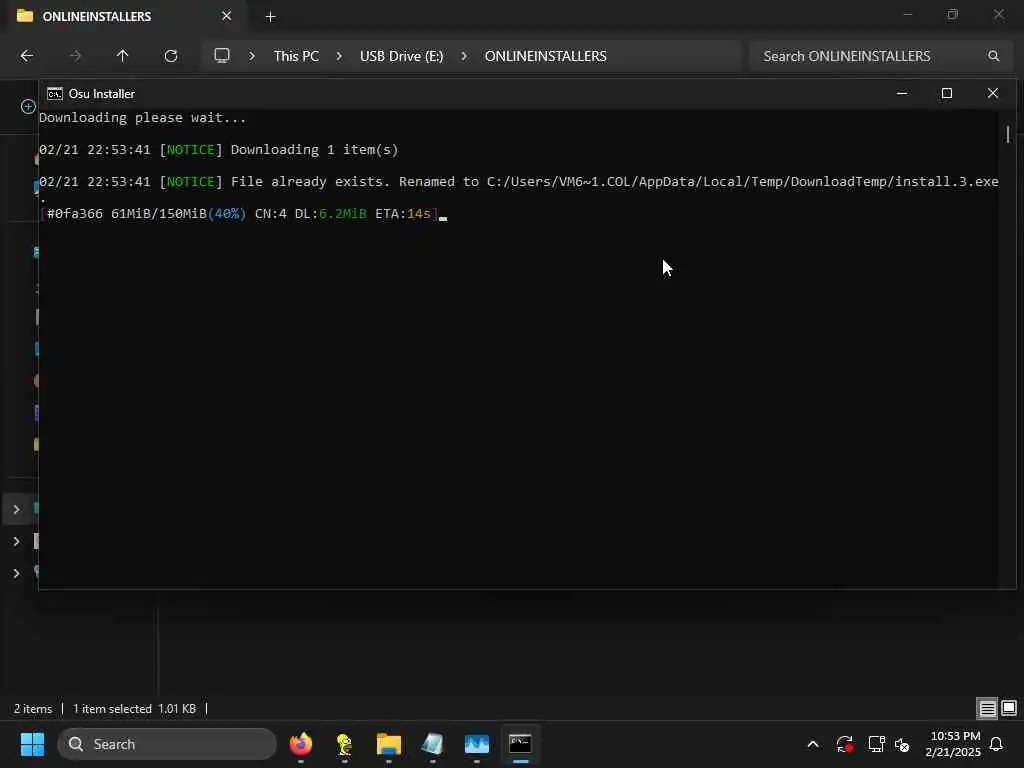Open the Windows Start menu
1024x768 pixels.
click(32, 744)
